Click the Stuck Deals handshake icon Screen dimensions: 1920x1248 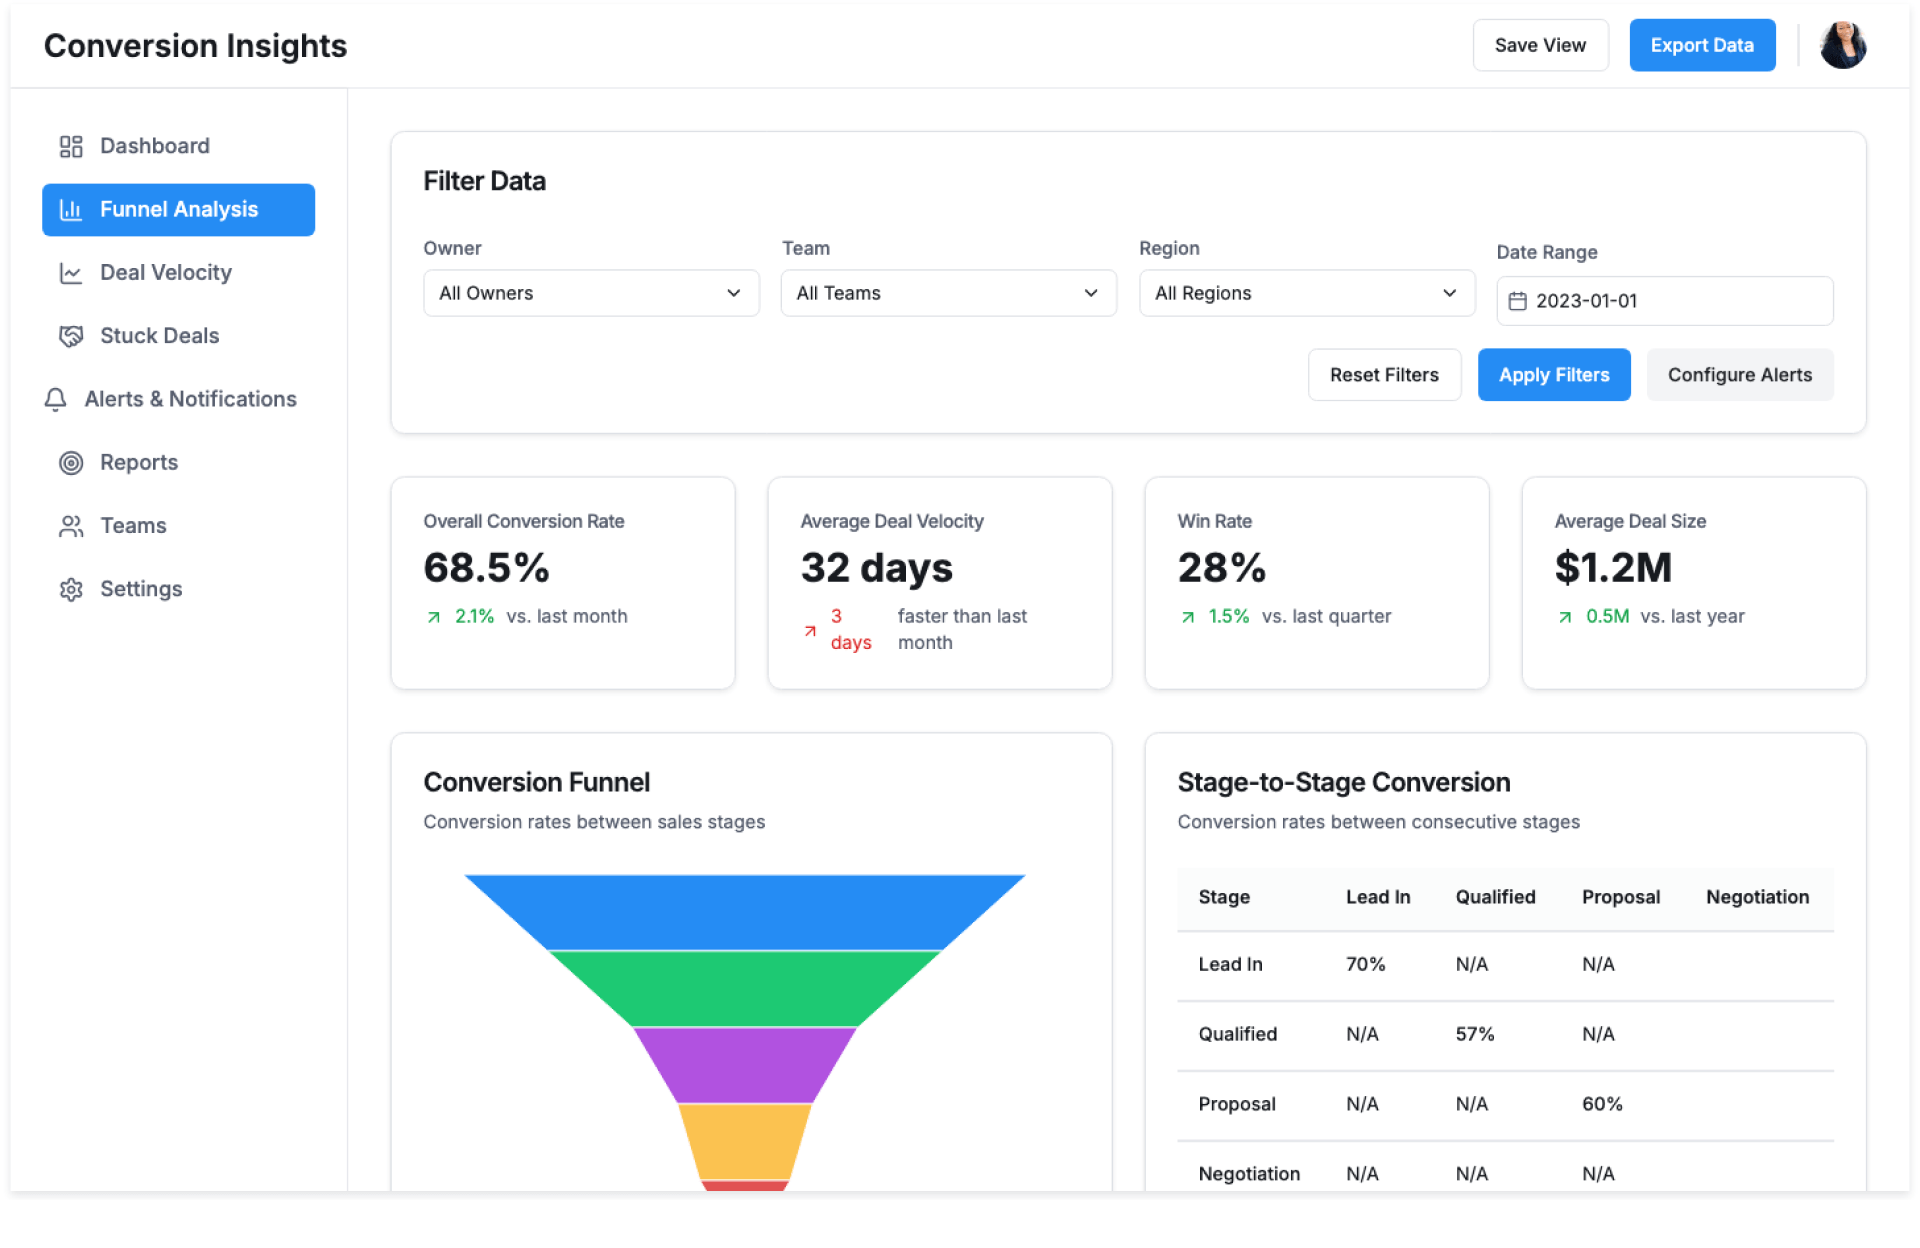point(70,336)
